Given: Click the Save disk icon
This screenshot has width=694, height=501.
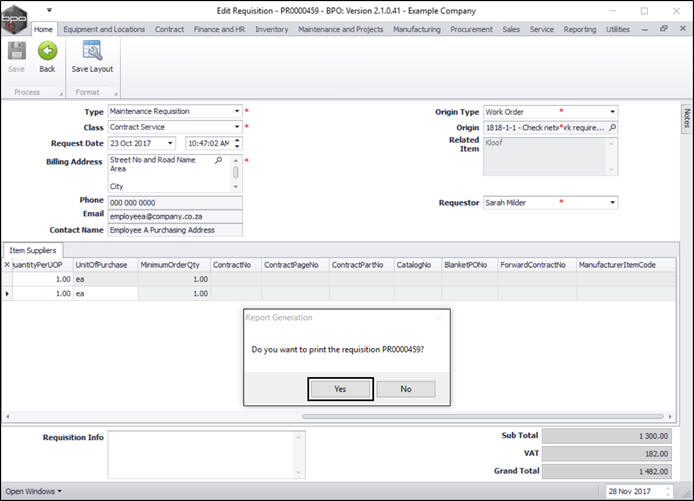Looking at the screenshot, I should 17,51.
